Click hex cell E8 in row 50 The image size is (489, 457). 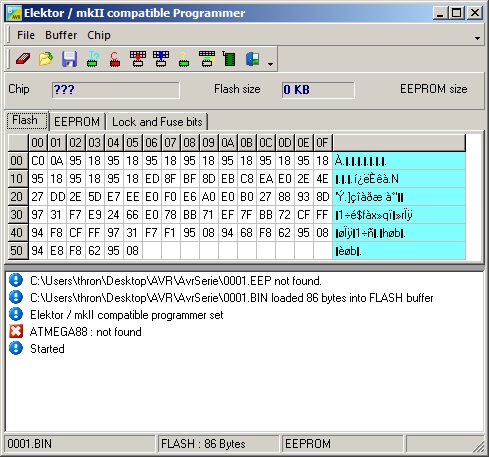click(x=57, y=251)
